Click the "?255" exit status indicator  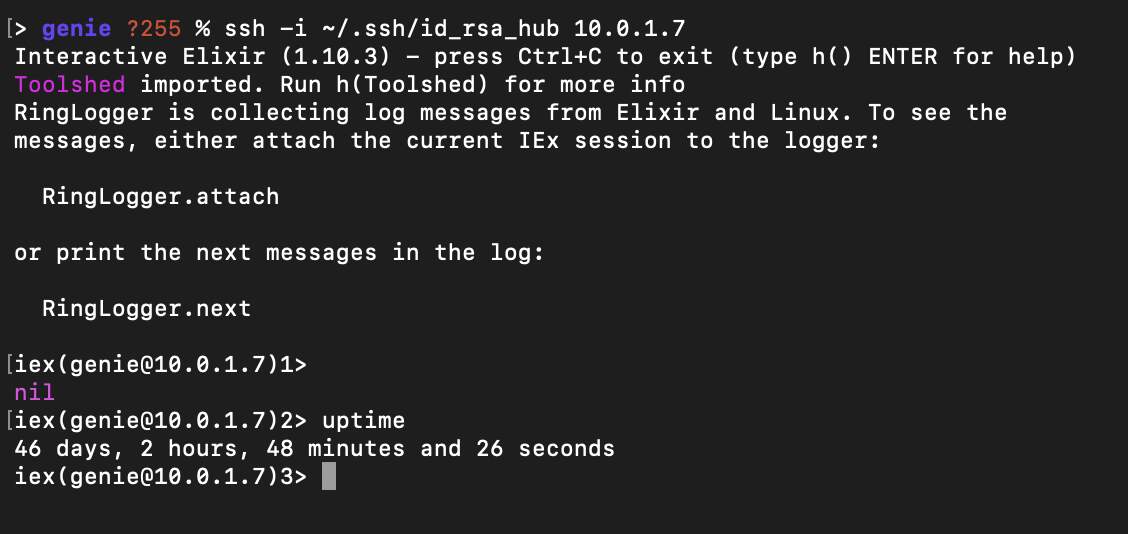(x=153, y=28)
